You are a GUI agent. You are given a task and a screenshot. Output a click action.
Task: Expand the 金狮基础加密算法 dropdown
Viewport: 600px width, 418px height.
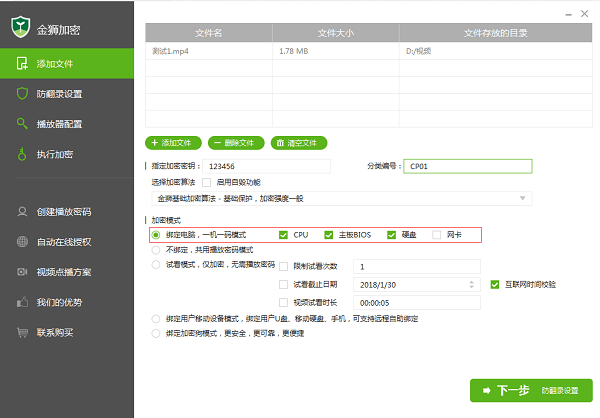[342, 198]
